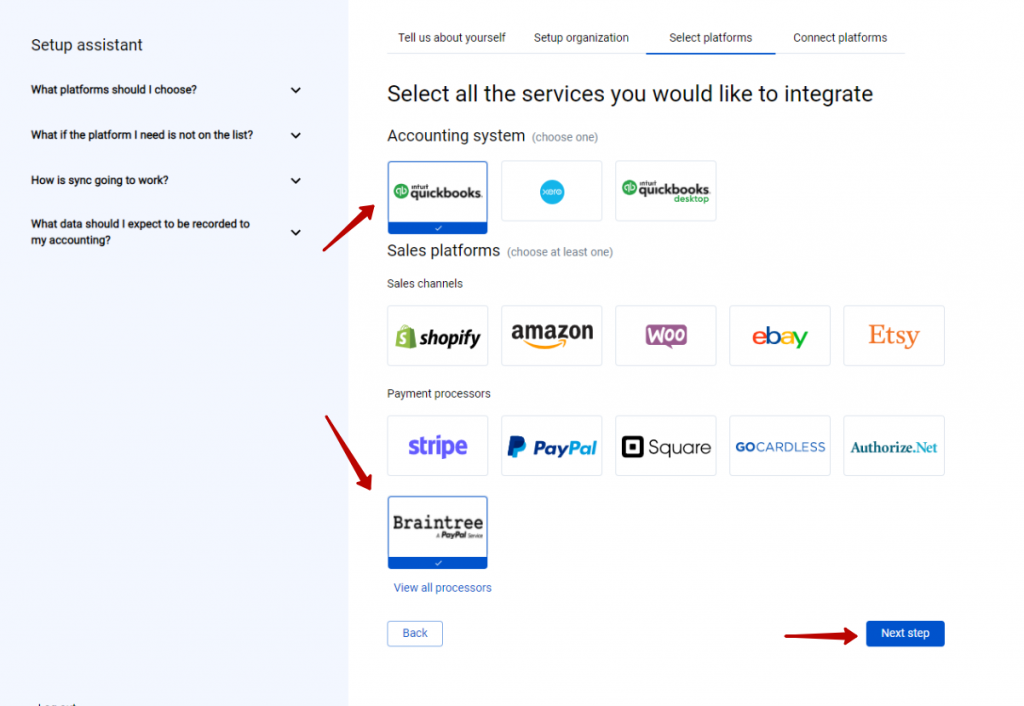Choose the eBay sales channel

pyautogui.click(x=780, y=336)
